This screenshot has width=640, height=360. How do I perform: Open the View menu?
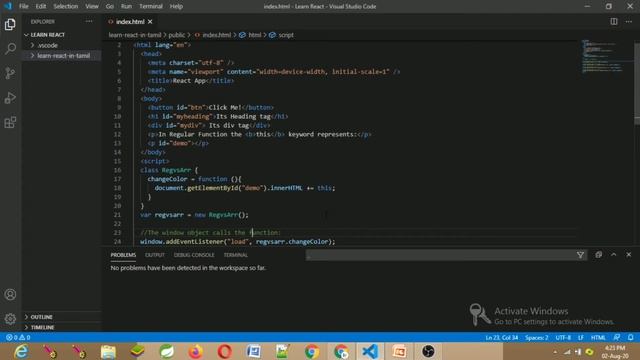click(x=92, y=6)
